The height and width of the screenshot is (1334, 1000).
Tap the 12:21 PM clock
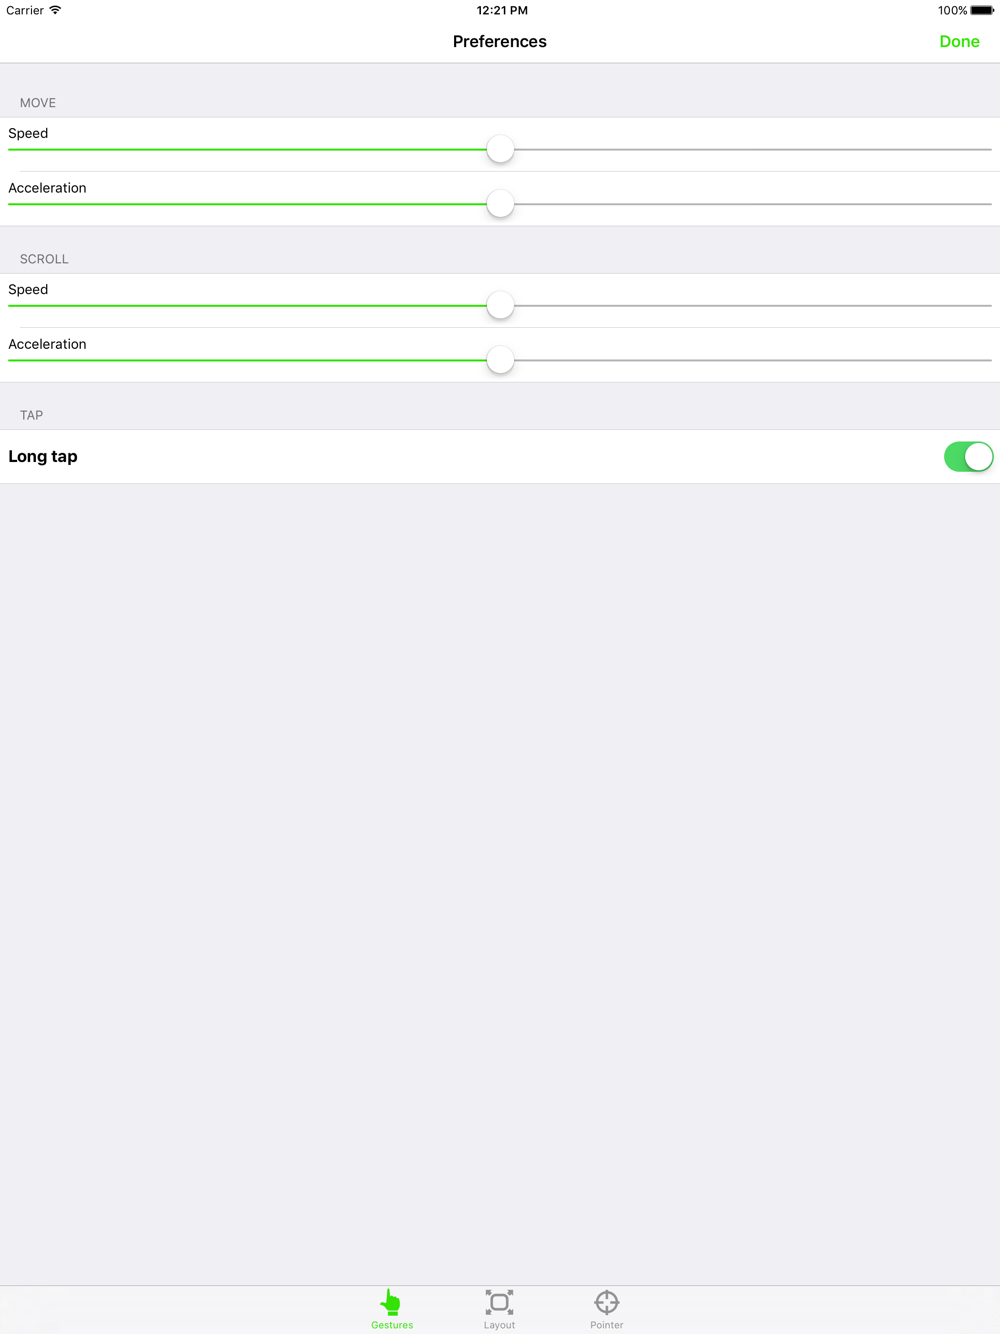pos(502,10)
